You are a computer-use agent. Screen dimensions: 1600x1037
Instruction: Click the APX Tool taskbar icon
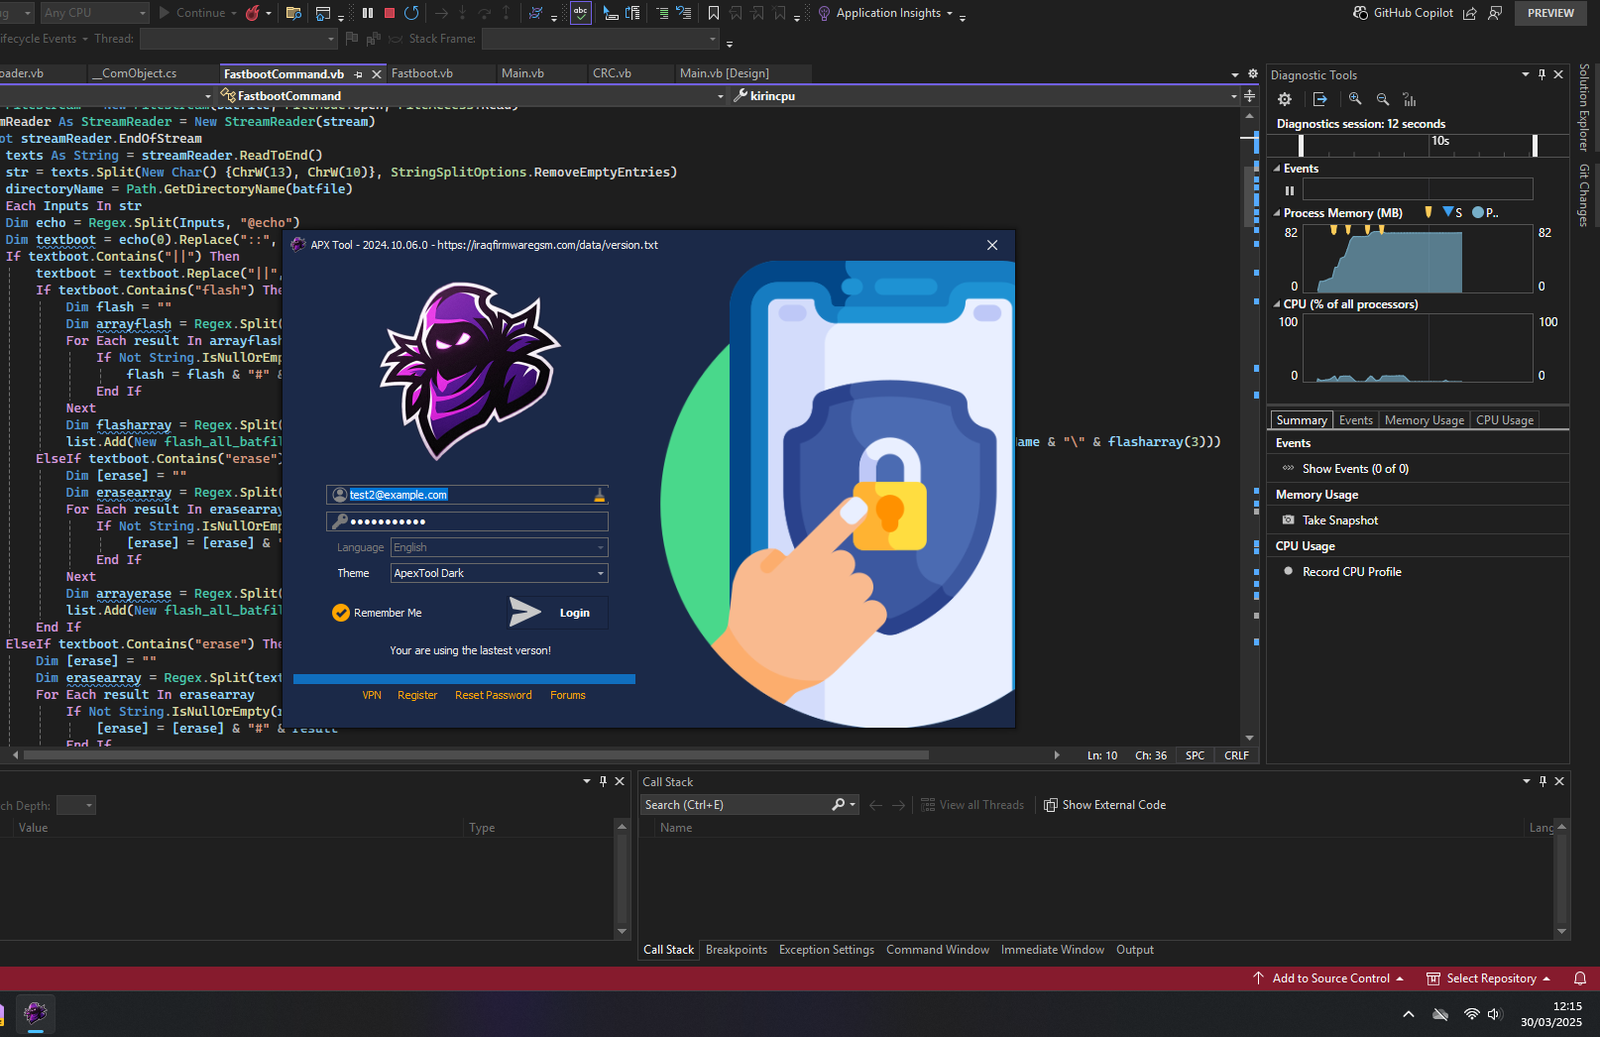click(x=35, y=1013)
